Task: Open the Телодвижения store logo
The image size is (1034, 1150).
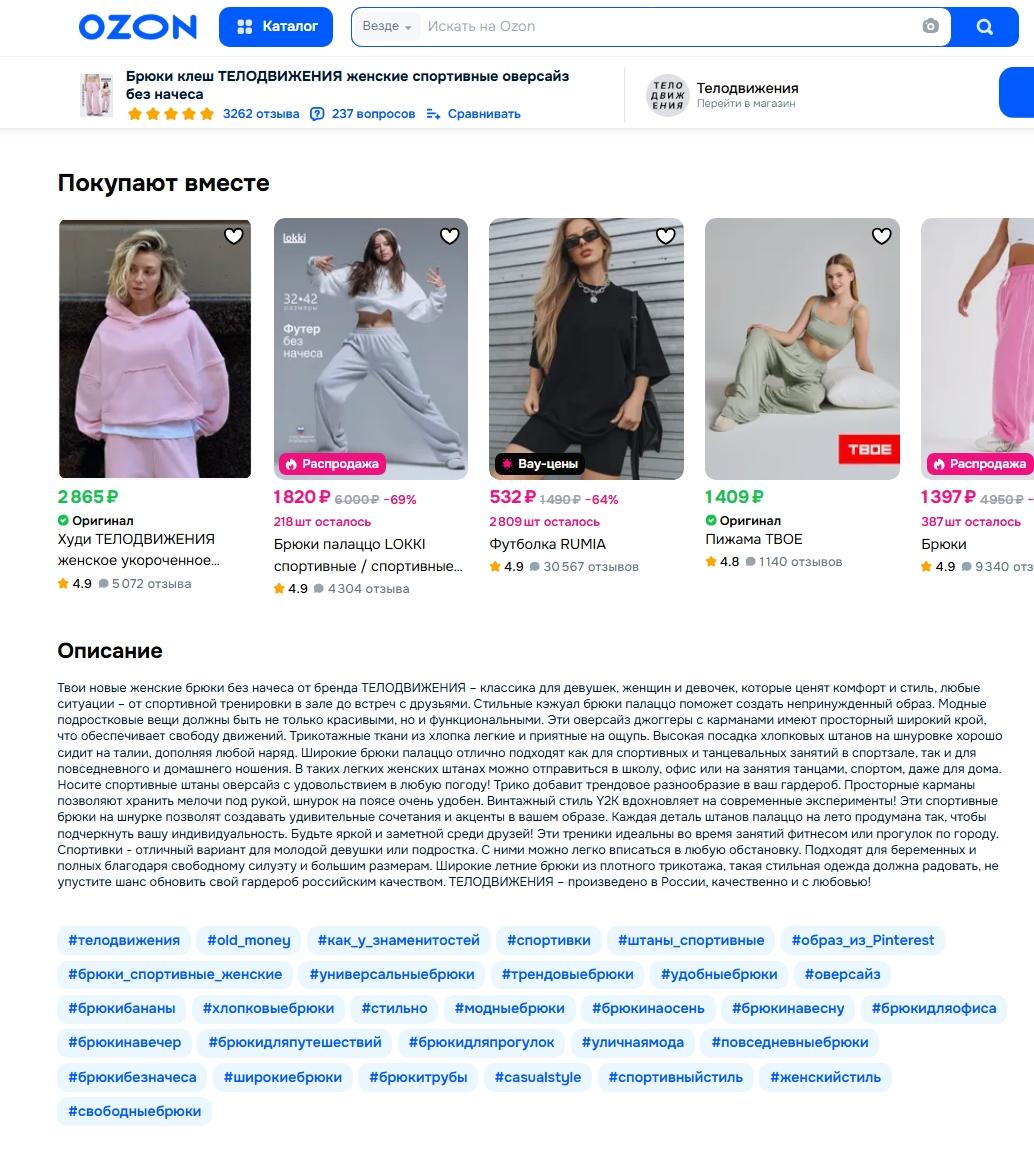Action: (x=667, y=95)
